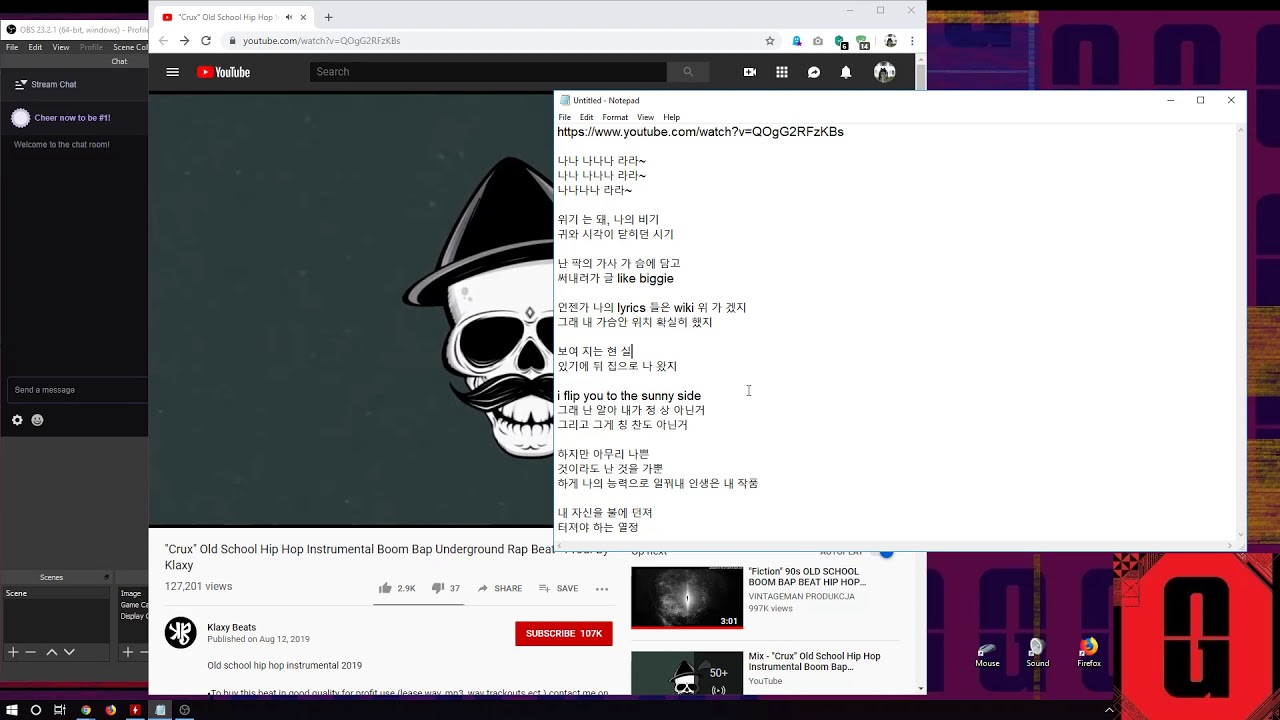This screenshot has width=1280, height=720.
Task: Click the YouTube search field
Action: 488,72
